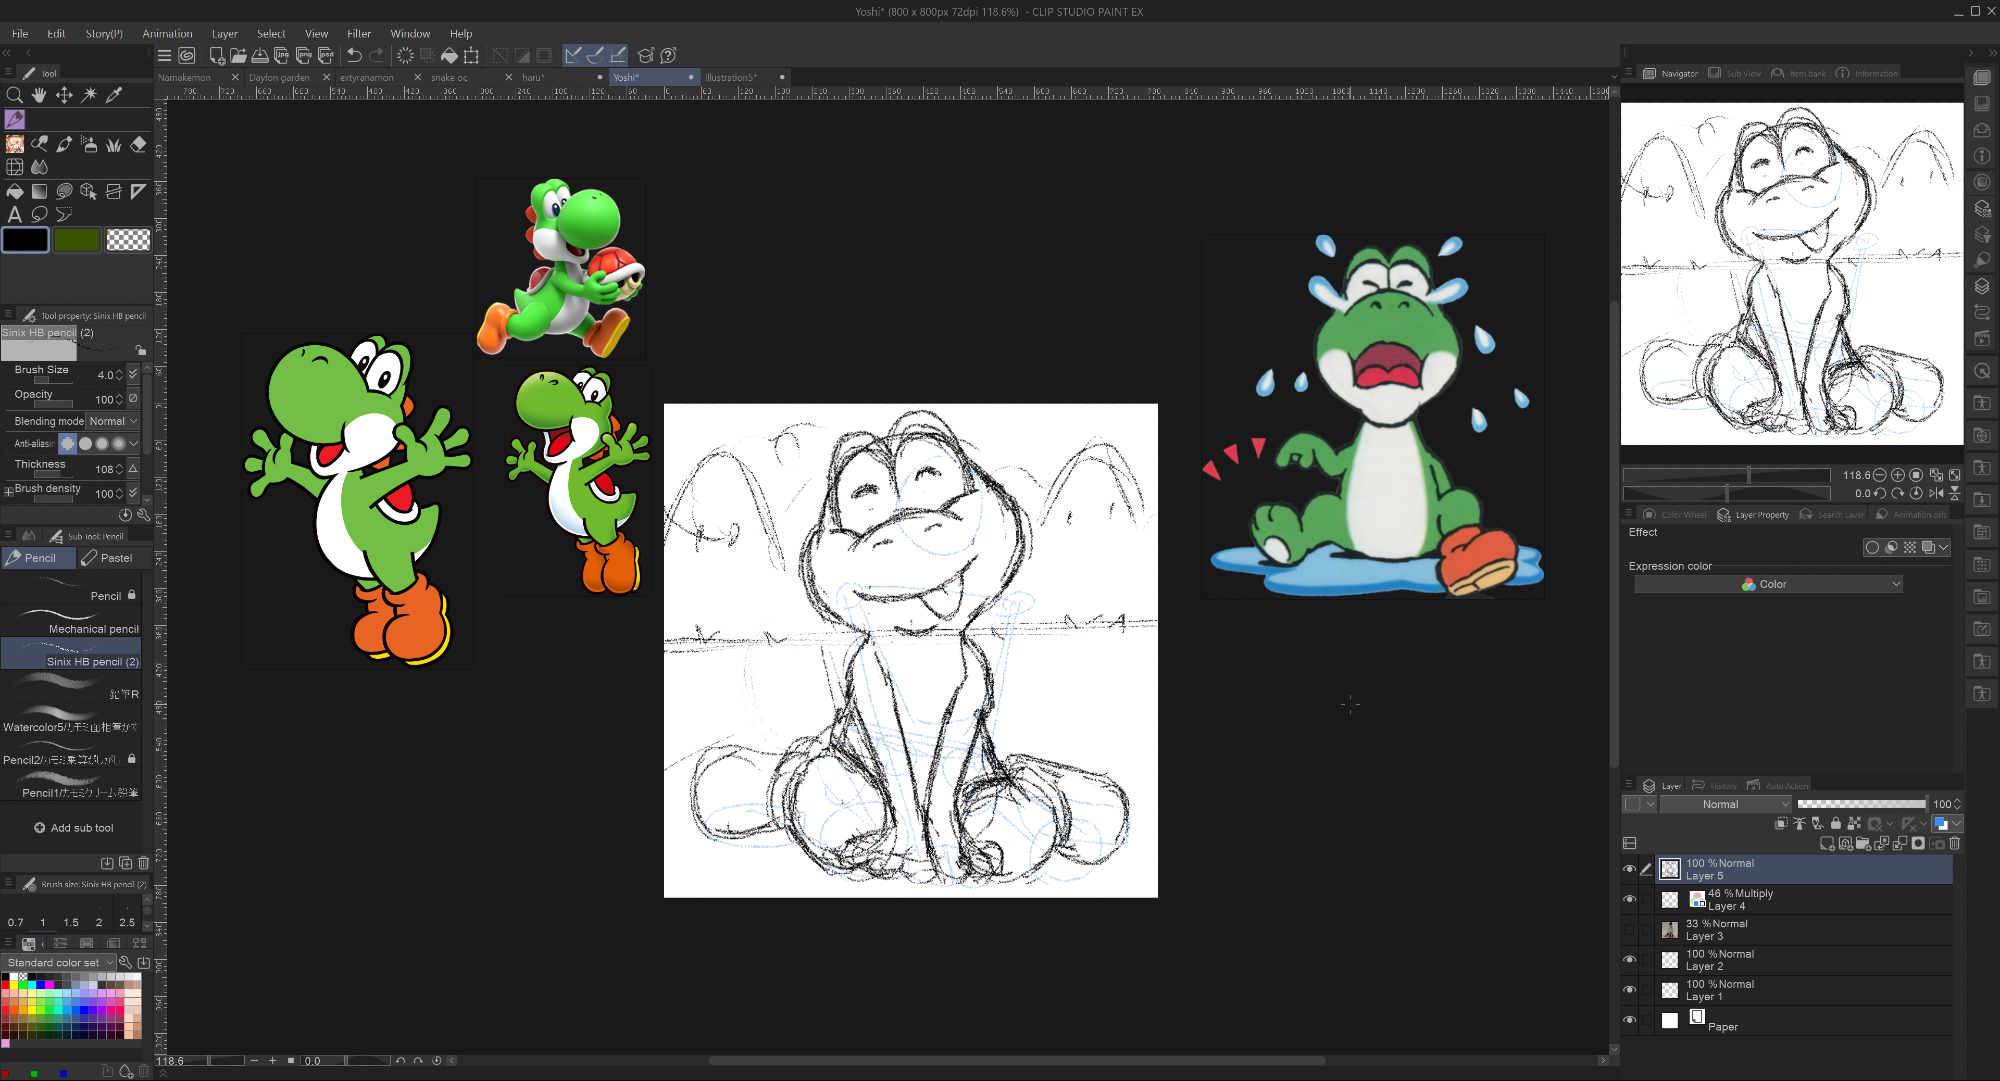2000x1081 pixels.
Task: Toggle Paper layer visibility
Action: coord(1629,1020)
